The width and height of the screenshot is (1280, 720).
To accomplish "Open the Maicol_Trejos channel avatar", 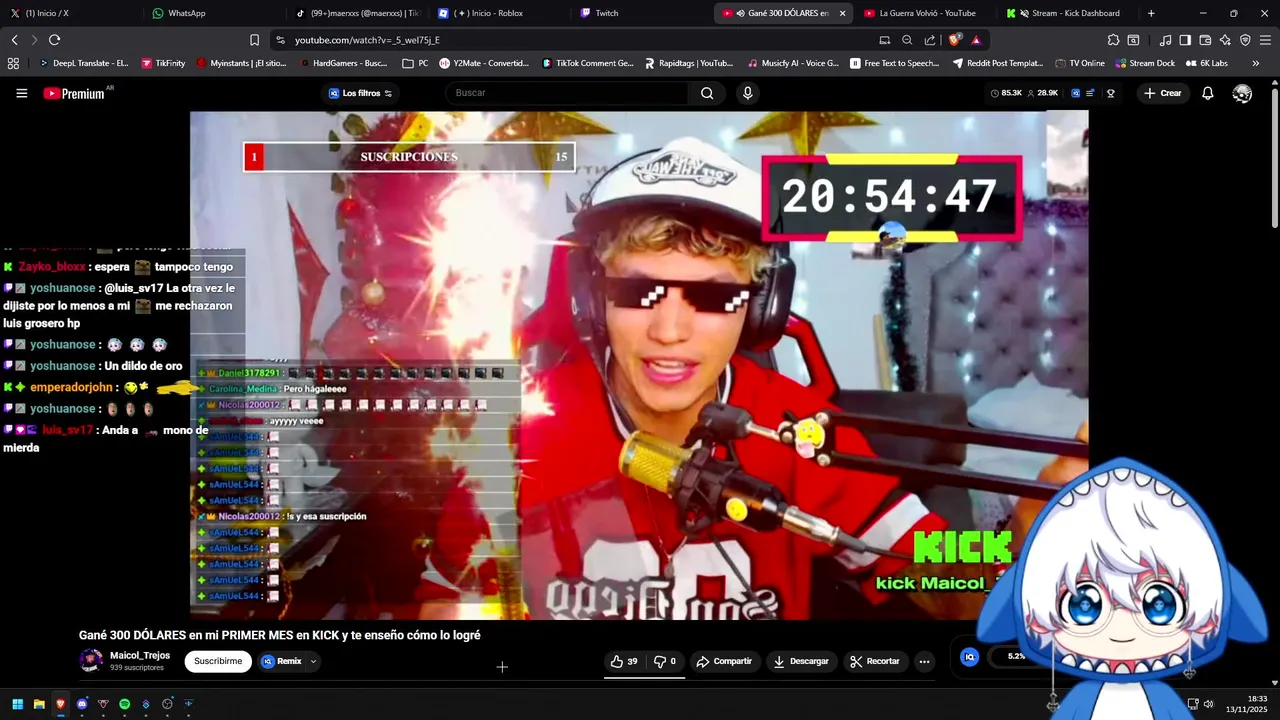I will (91, 660).
